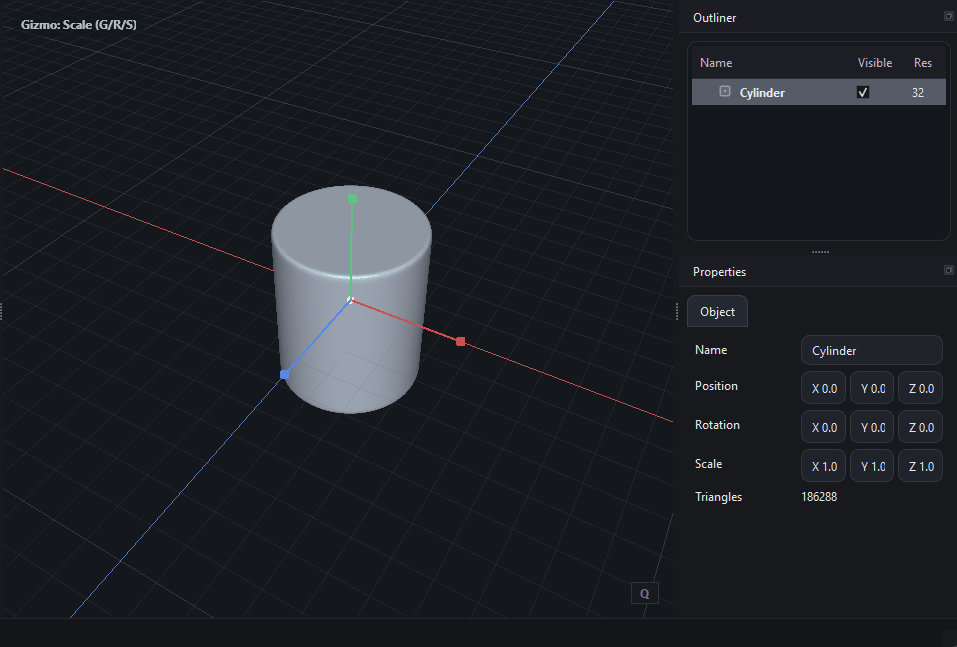Click the splitter handle between Outliner and Properties
957x647 pixels.
coord(819,252)
